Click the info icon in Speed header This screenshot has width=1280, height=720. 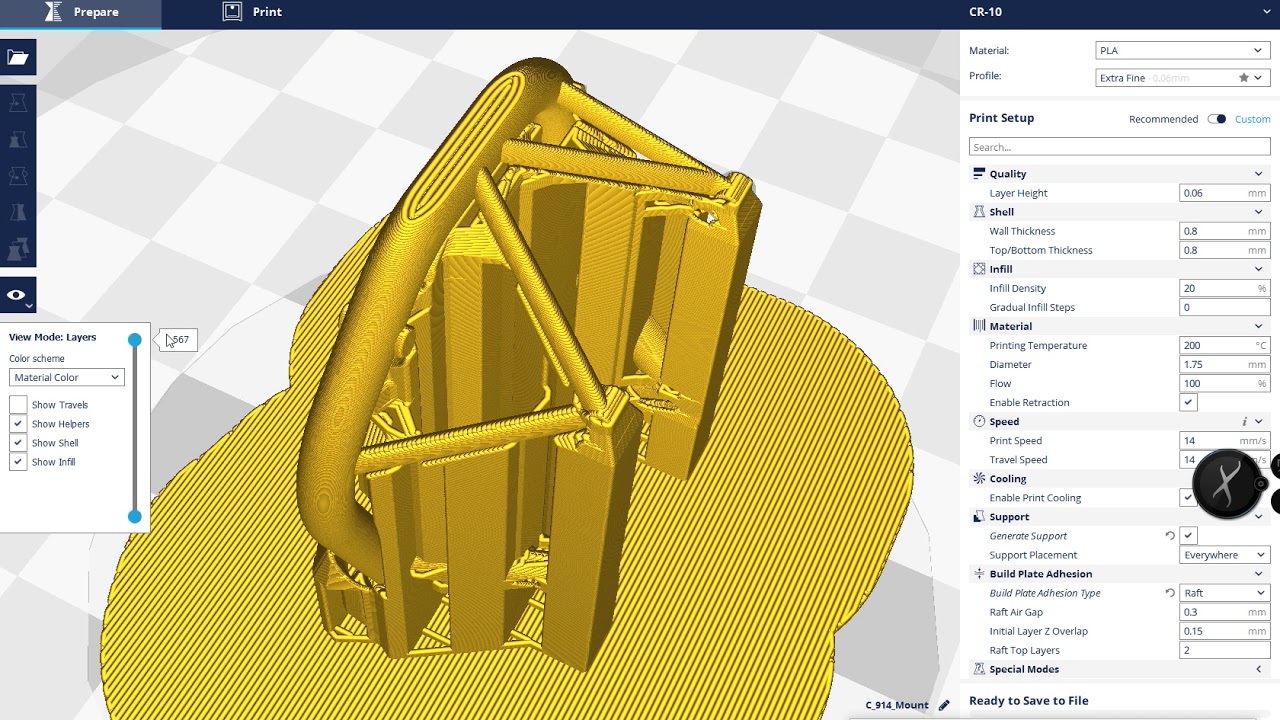(x=1244, y=422)
